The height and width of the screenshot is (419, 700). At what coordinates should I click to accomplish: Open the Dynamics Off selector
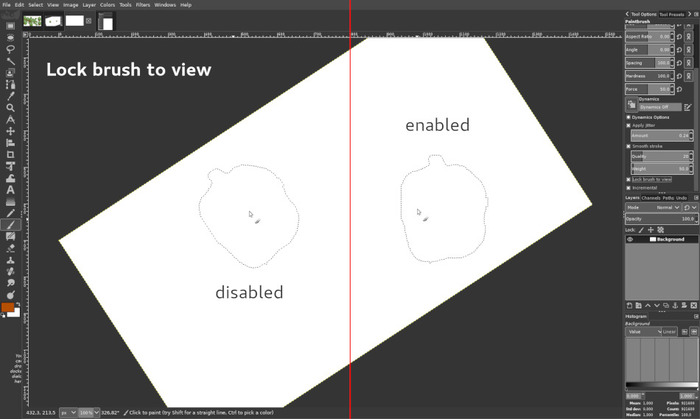pyautogui.click(x=660, y=107)
